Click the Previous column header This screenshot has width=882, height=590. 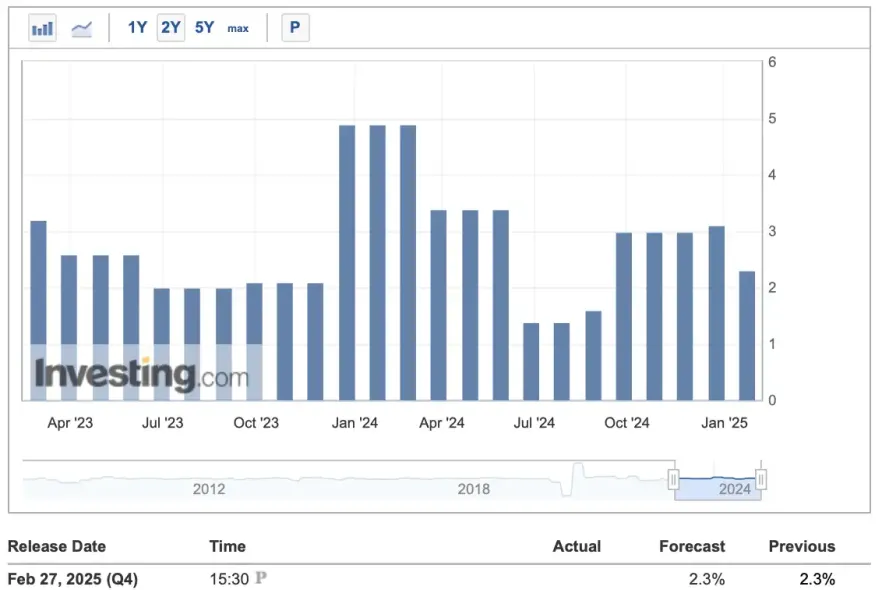point(801,546)
